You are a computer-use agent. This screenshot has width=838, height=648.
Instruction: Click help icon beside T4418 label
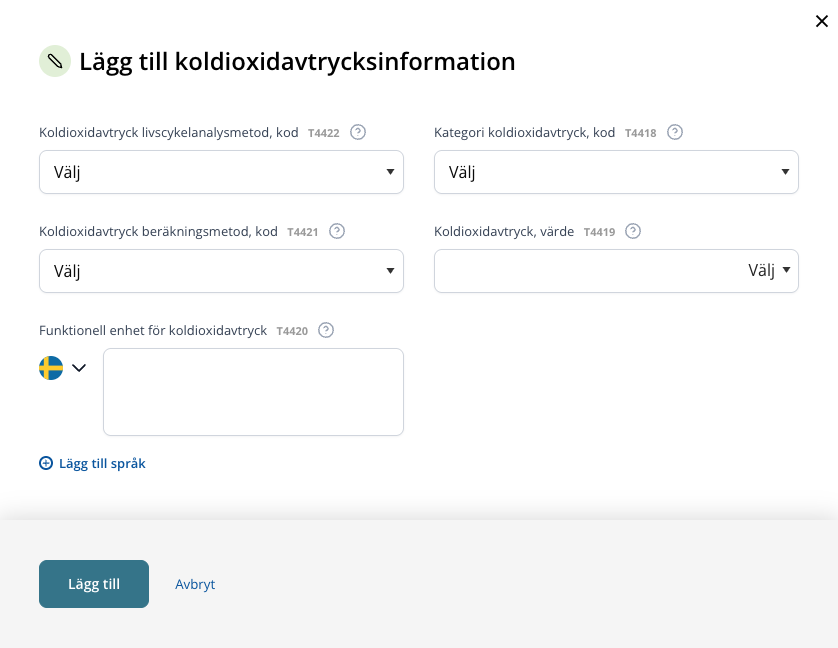point(674,132)
